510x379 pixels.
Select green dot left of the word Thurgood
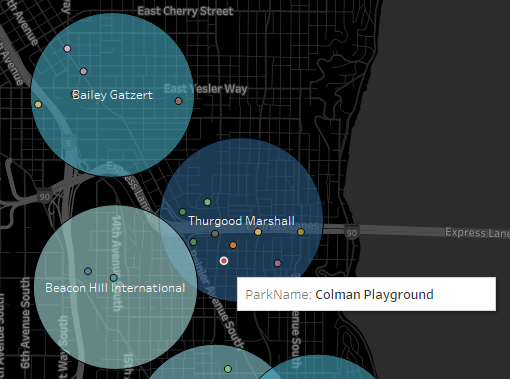coord(183,212)
